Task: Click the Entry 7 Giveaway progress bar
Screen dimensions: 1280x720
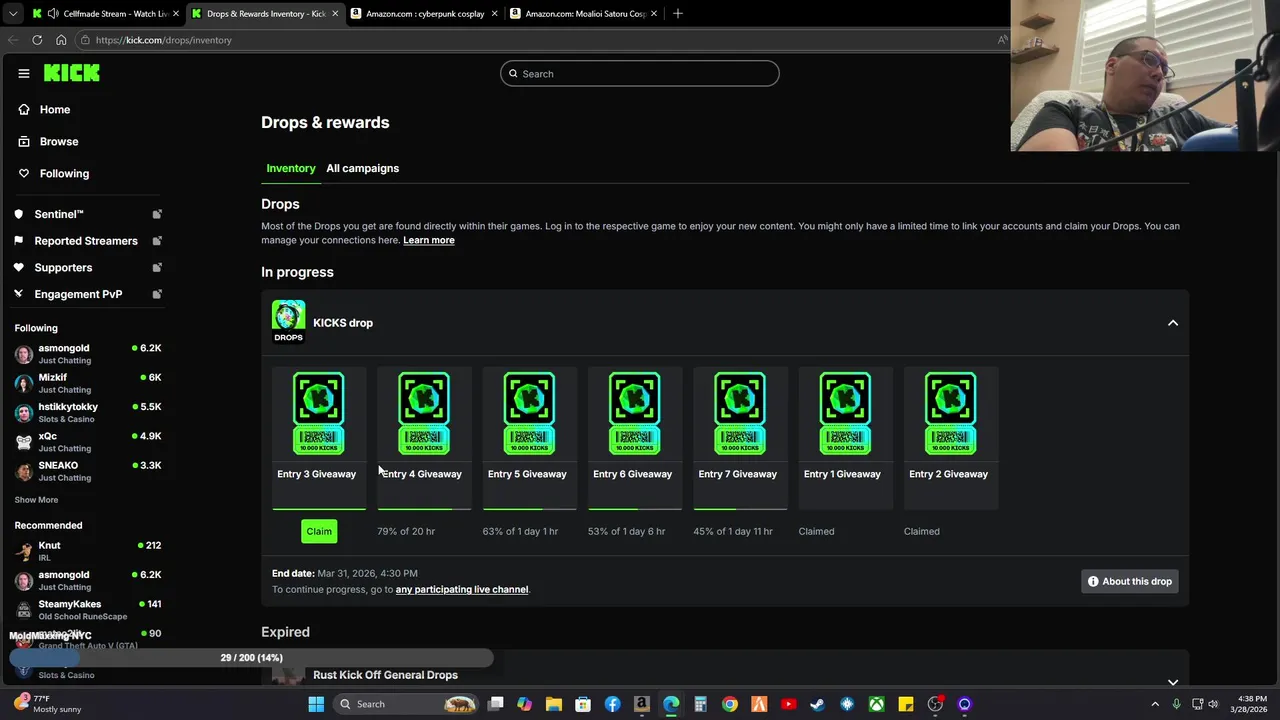Action: [x=739, y=509]
